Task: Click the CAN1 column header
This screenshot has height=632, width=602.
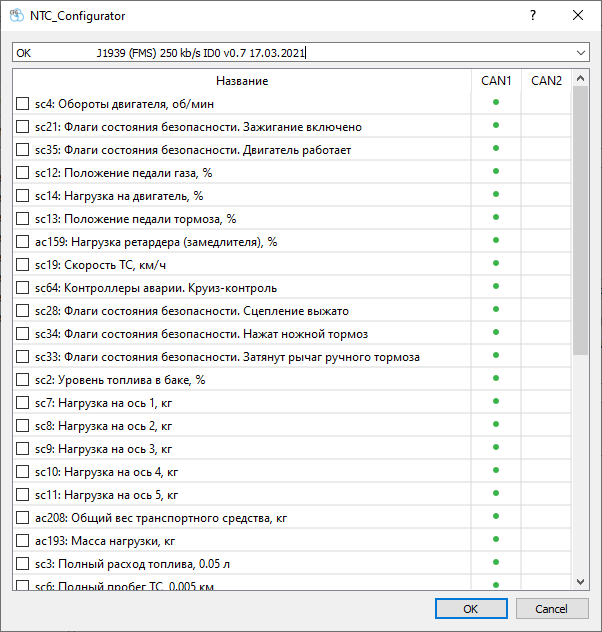Action: click(x=496, y=80)
